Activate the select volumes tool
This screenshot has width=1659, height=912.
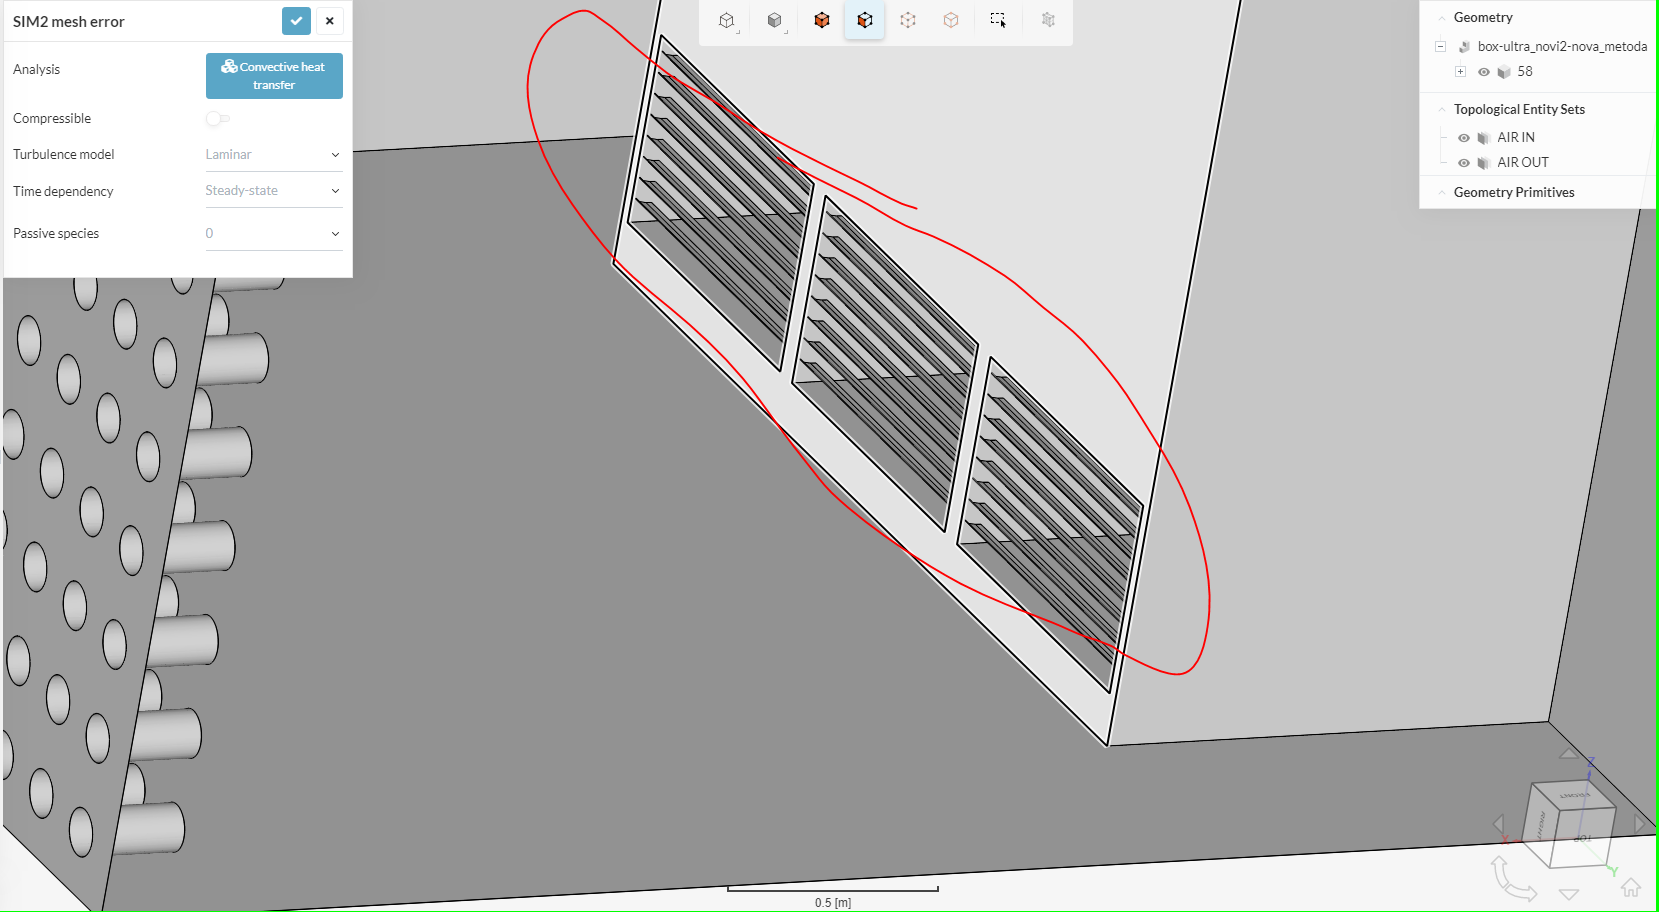822,20
